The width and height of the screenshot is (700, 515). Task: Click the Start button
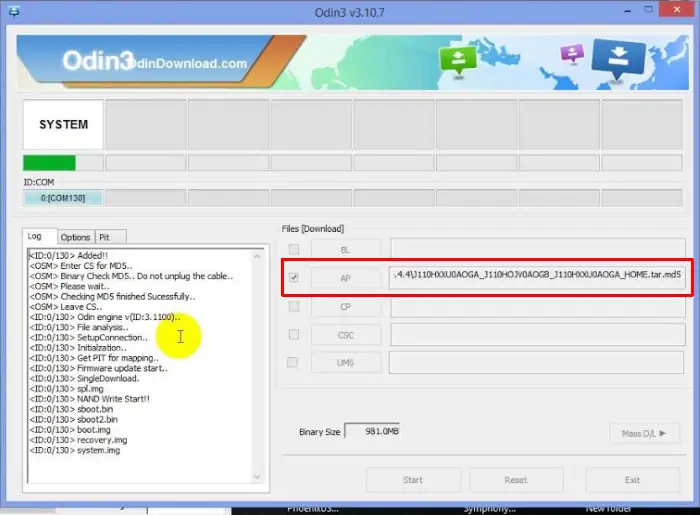point(413,480)
